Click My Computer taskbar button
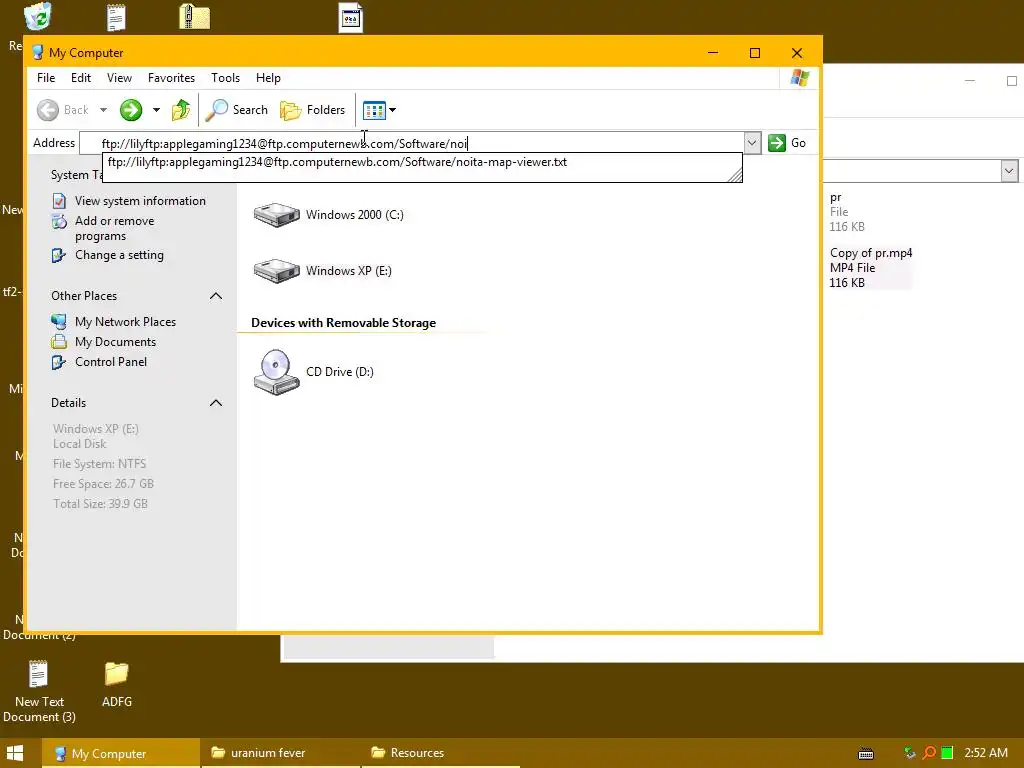The width and height of the screenshot is (1024, 768). (121, 753)
